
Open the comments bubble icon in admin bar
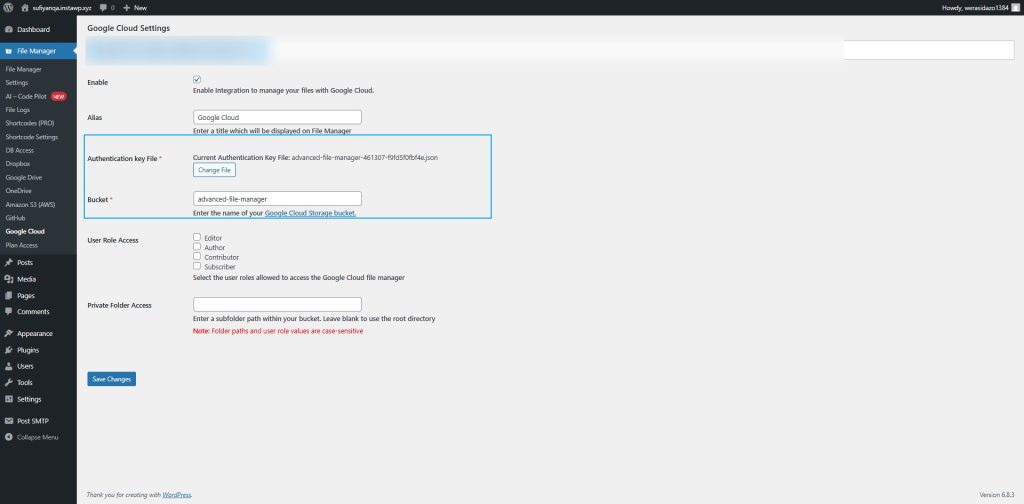tap(102, 7)
